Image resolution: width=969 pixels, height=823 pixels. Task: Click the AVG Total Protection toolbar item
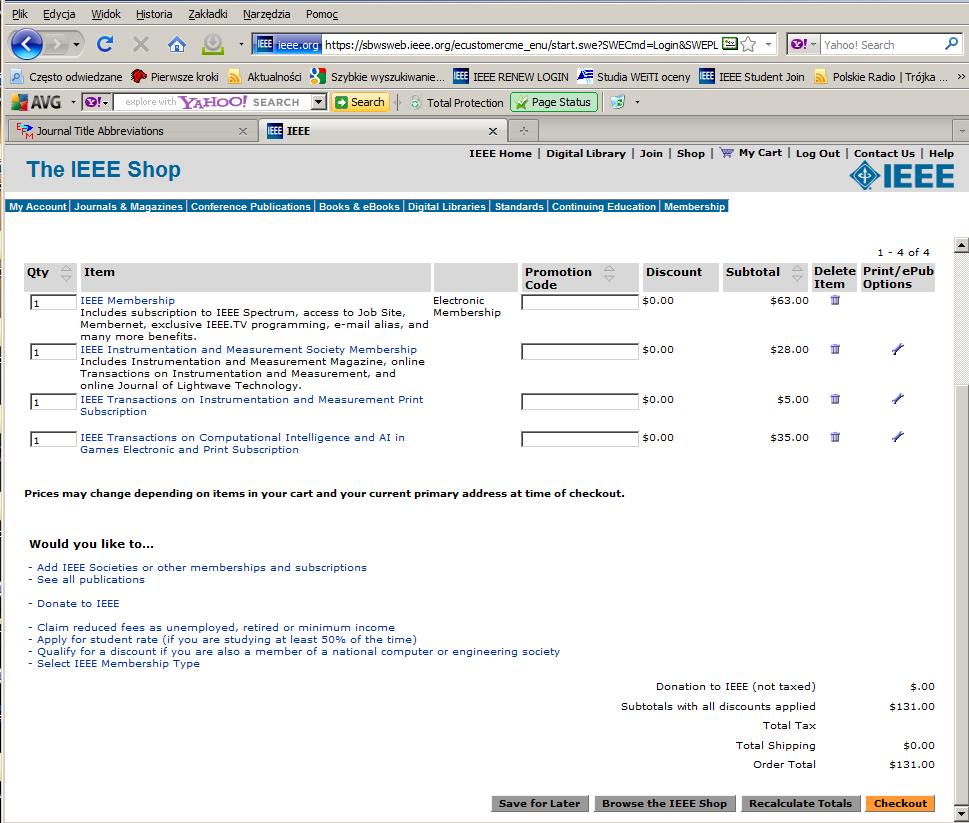coord(457,103)
